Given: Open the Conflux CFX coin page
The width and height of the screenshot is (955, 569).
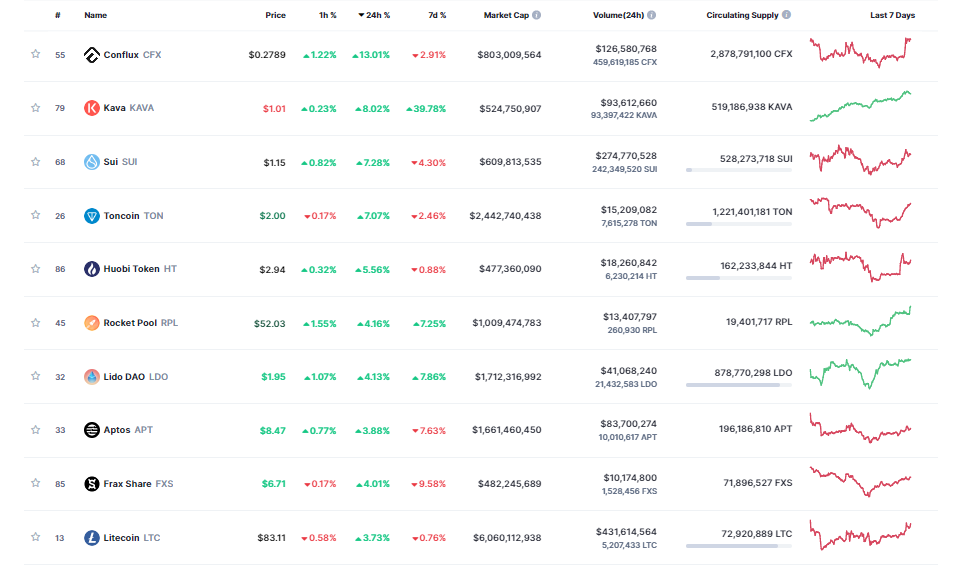Looking at the screenshot, I should (132, 55).
